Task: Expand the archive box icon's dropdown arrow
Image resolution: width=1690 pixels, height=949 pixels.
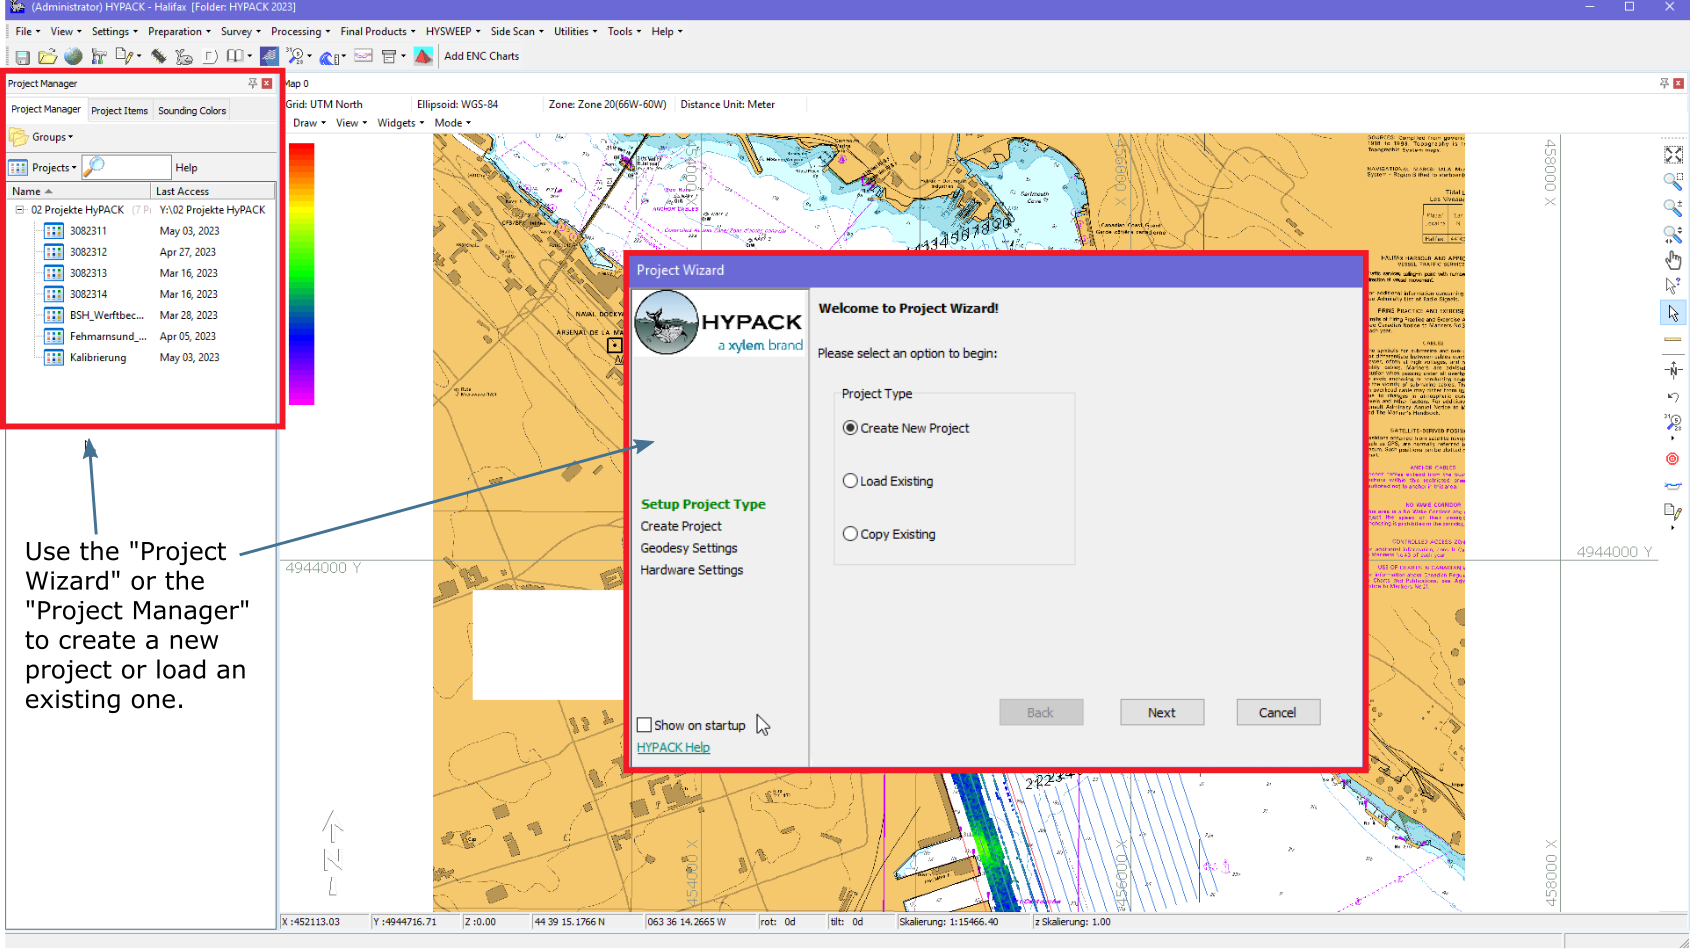Action: tap(403, 56)
